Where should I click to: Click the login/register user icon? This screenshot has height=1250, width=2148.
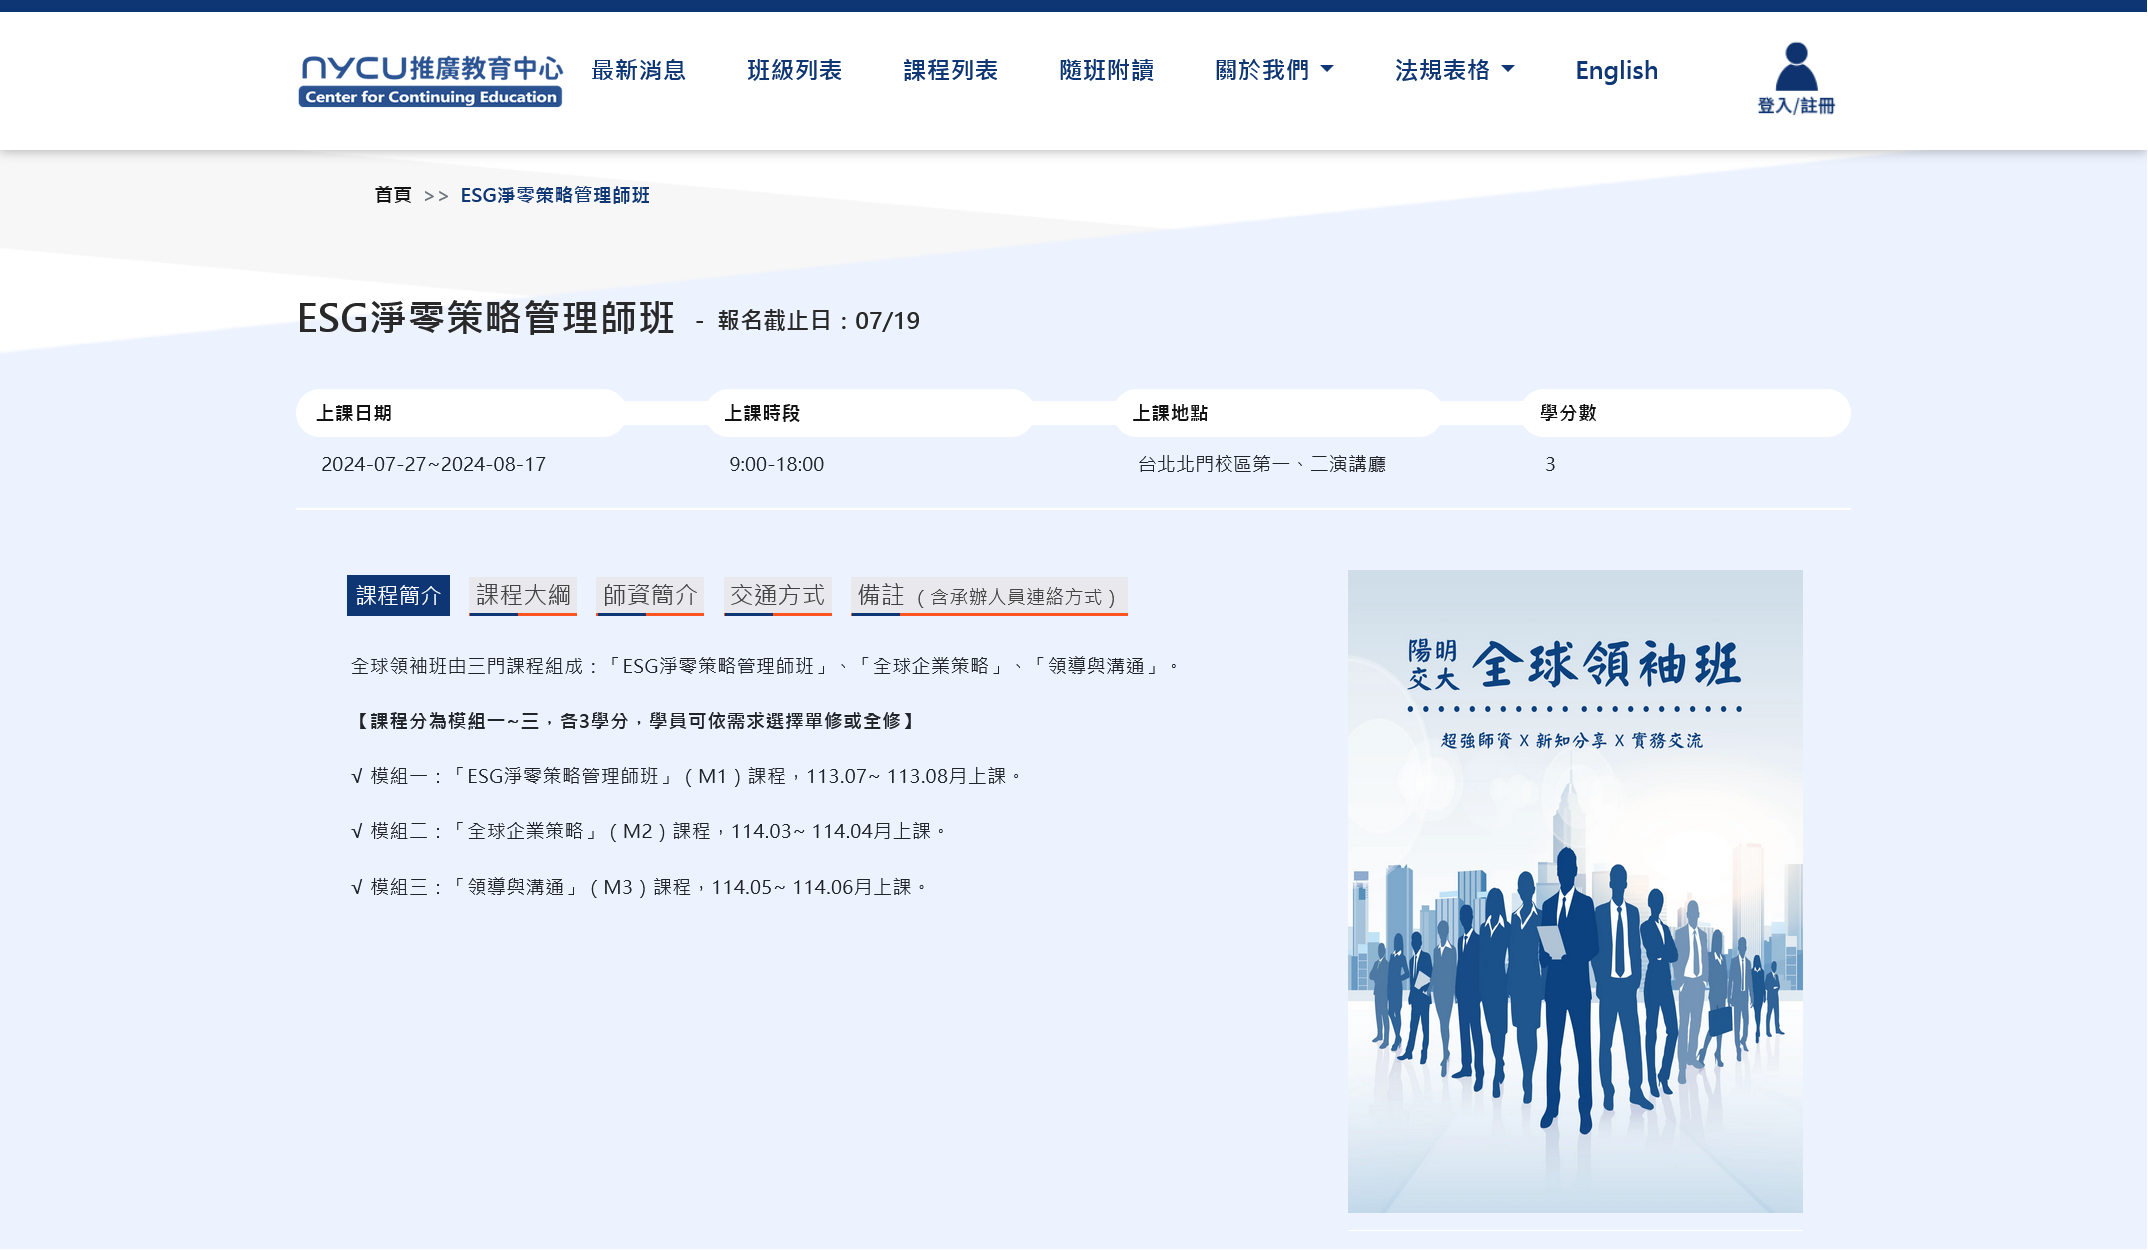click(1796, 66)
